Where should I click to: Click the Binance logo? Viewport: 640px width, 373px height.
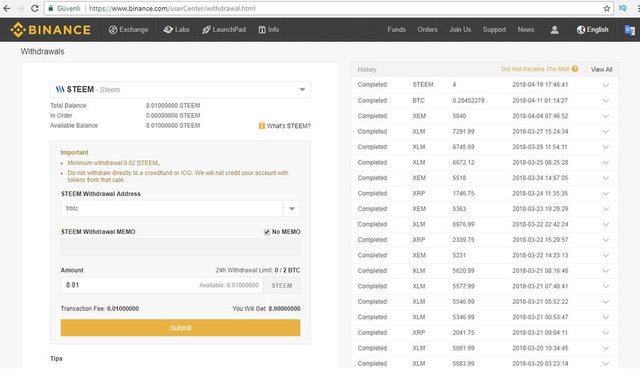coord(51,30)
